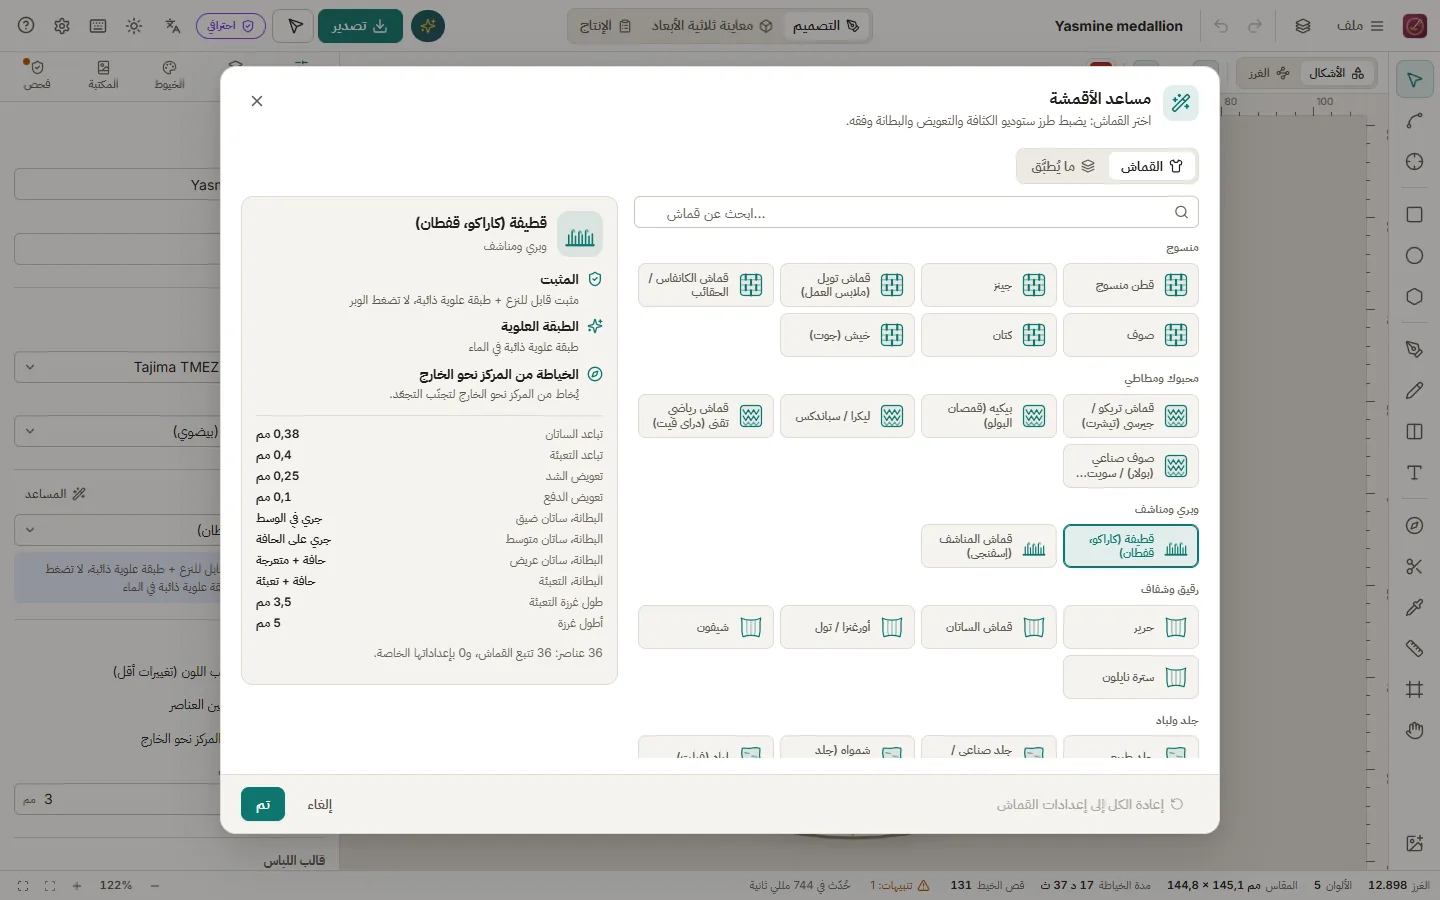
Task: Choose the صوف fabric card
Action: tap(1130, 335)
